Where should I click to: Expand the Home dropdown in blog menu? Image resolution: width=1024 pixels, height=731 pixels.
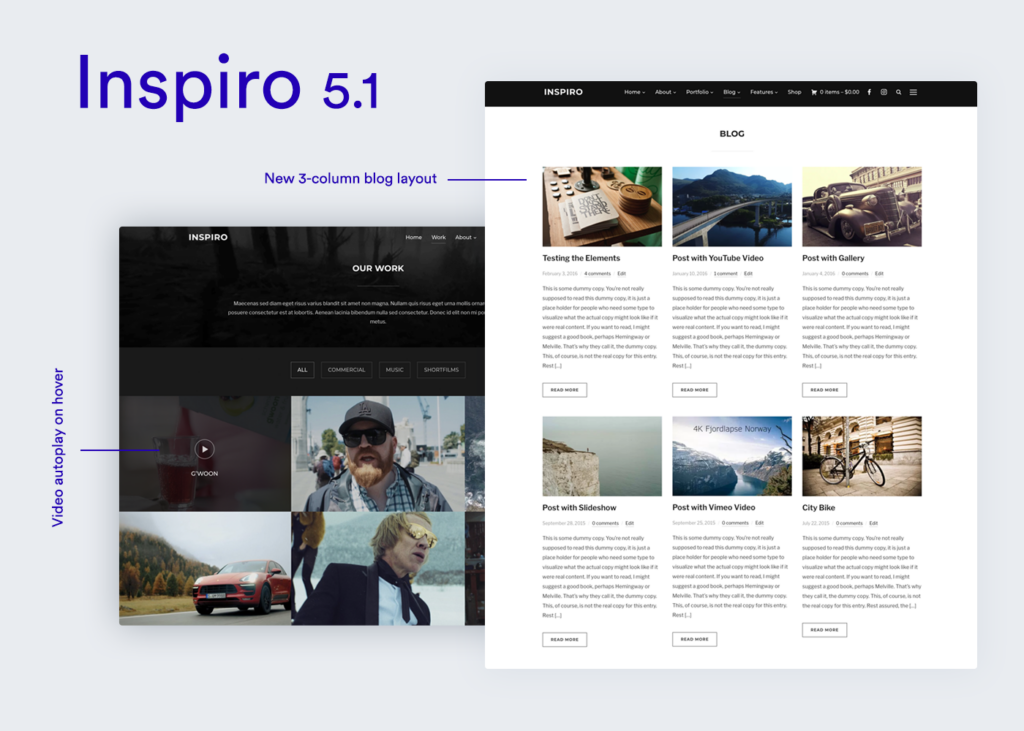634,92
